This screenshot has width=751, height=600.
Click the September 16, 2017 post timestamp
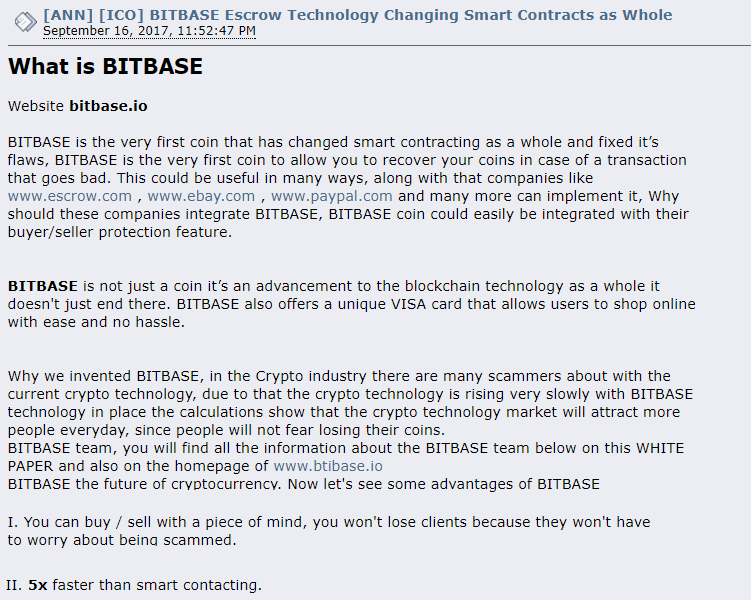149,31
